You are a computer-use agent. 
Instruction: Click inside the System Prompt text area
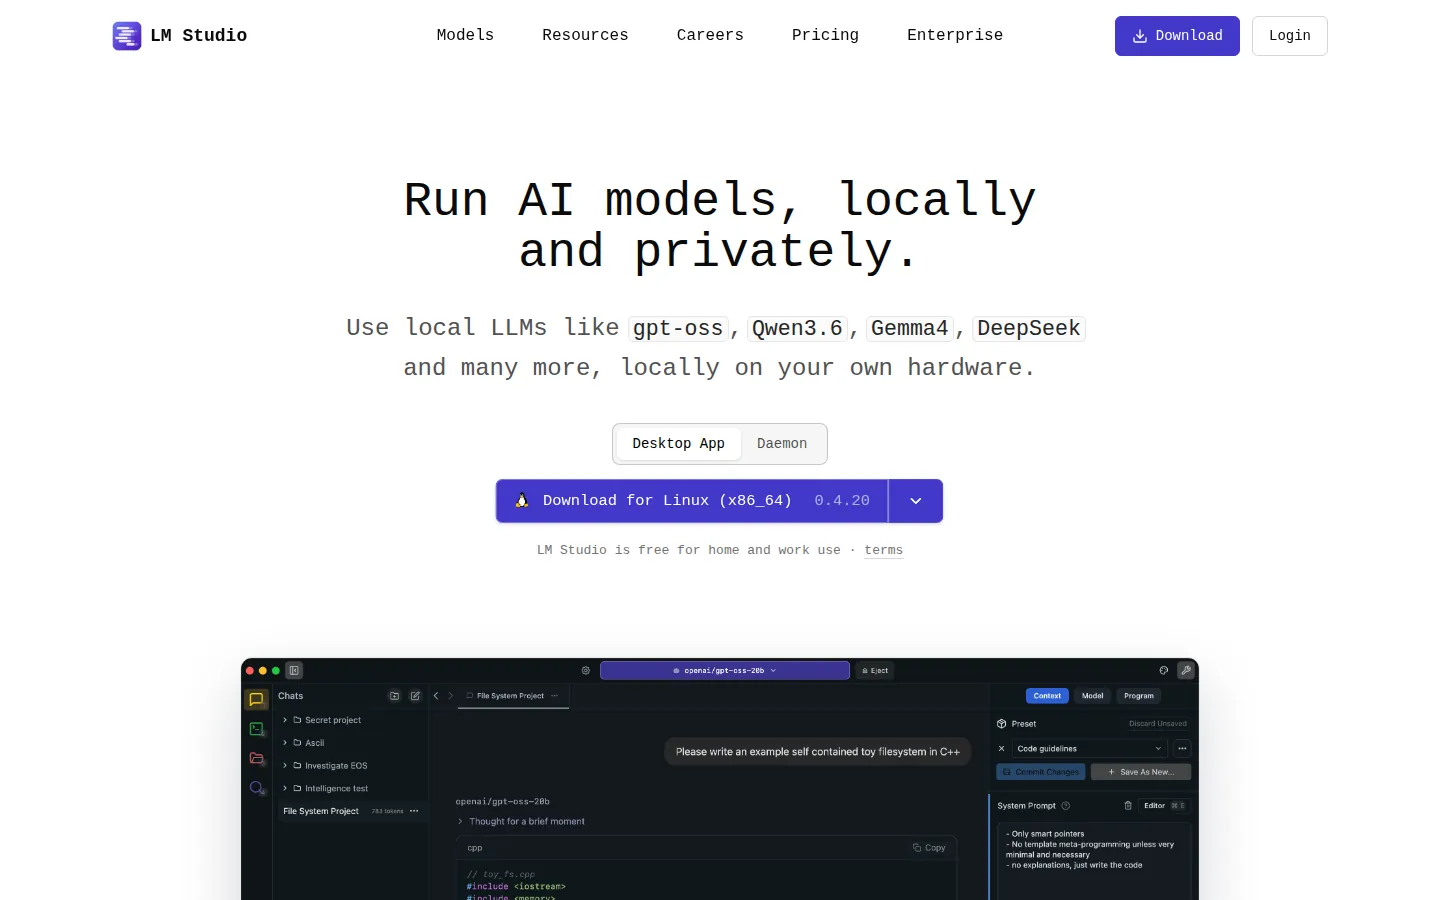click(1094, 861)
